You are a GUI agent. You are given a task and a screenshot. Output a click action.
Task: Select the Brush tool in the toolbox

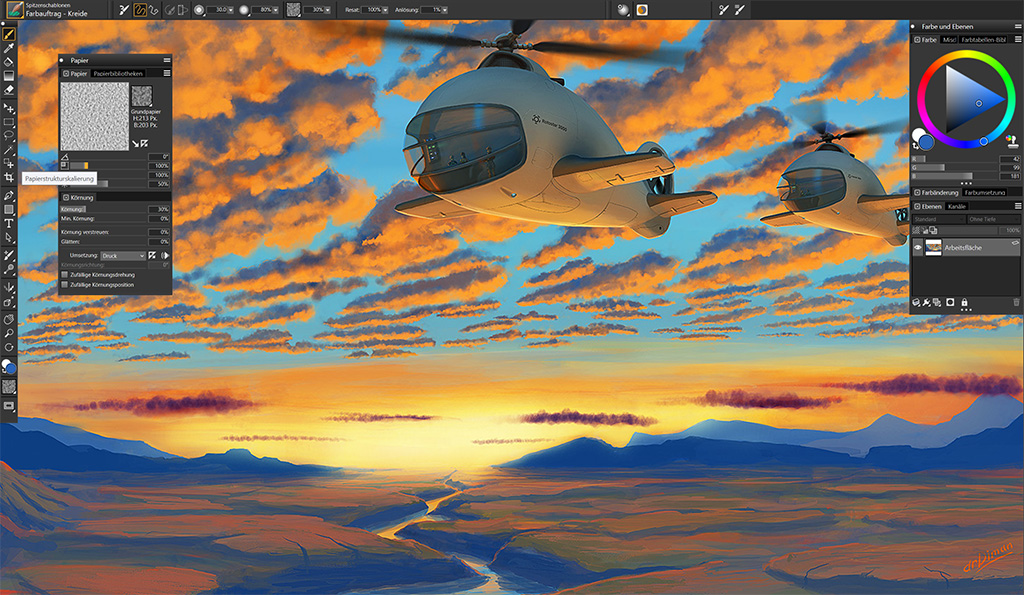click(8, 33)
